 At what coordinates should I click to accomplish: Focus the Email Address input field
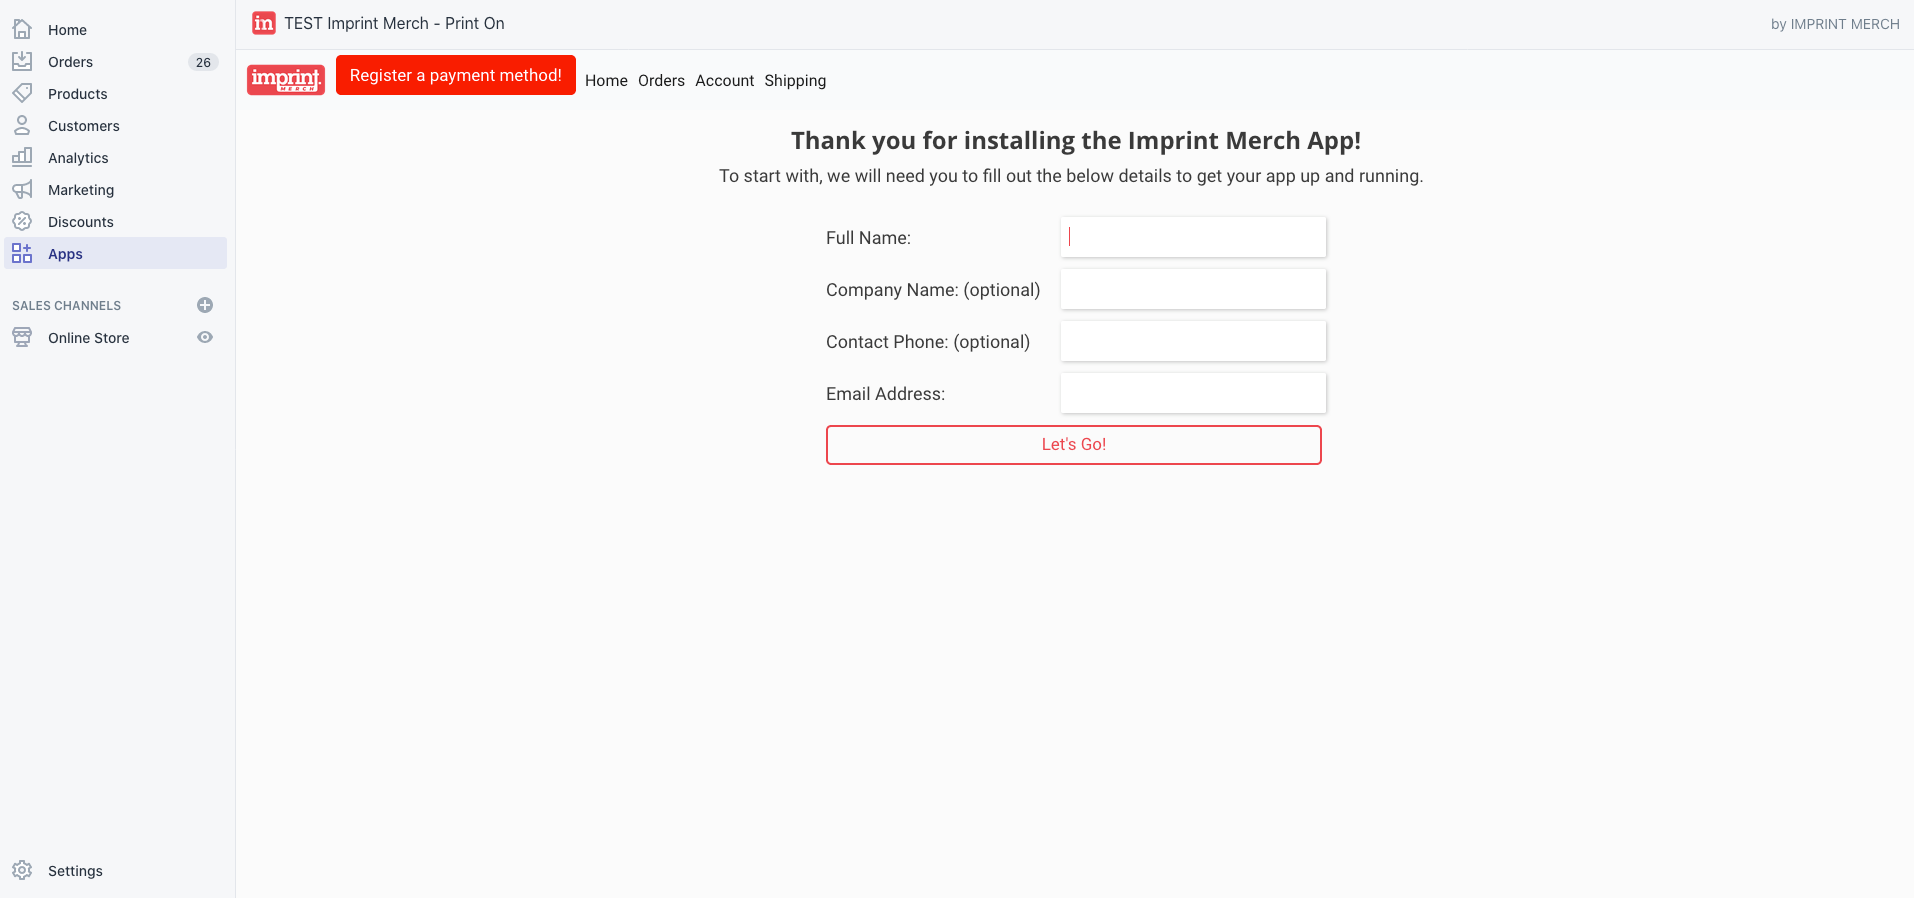click(x=1193, y=394)
